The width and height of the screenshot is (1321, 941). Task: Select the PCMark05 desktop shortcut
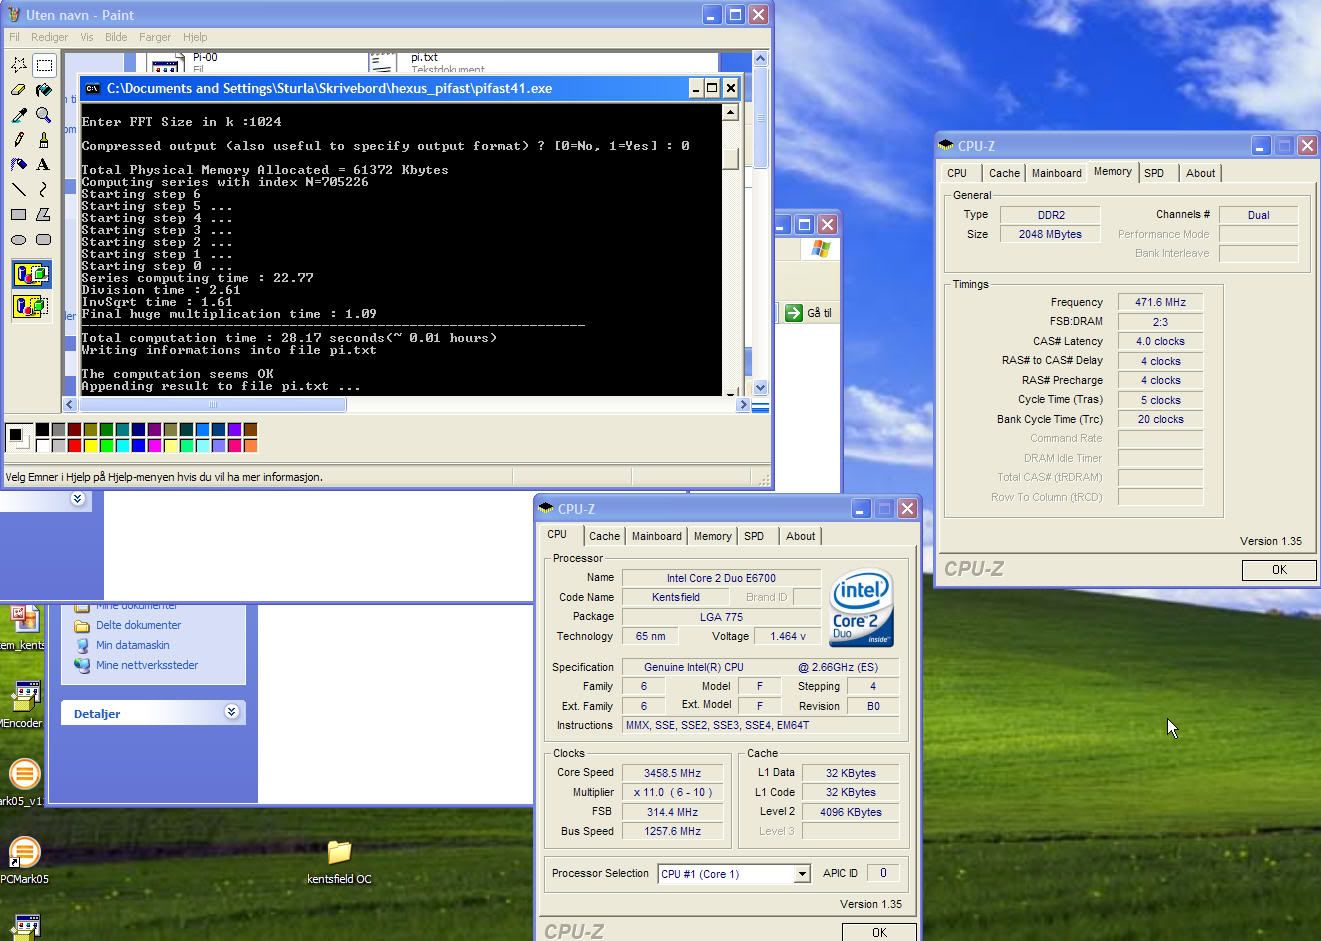(24, 862)
